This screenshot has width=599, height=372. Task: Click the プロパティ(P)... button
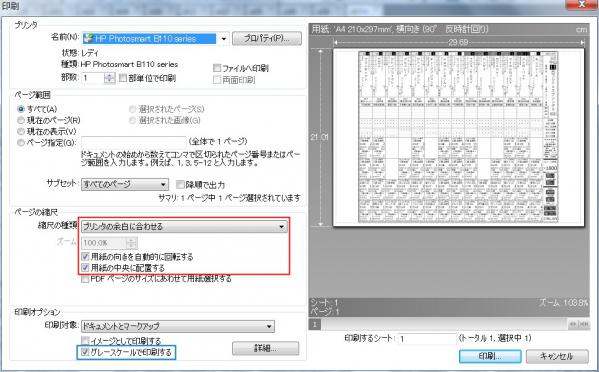pyautogui.click(x=267, y=38)
